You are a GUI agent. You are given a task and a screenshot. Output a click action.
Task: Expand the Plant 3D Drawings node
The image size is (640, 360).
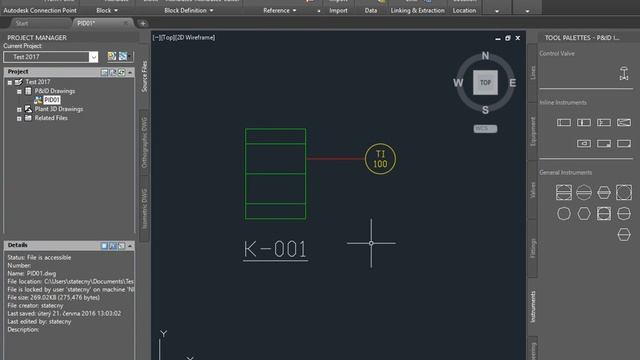(19, 109)
